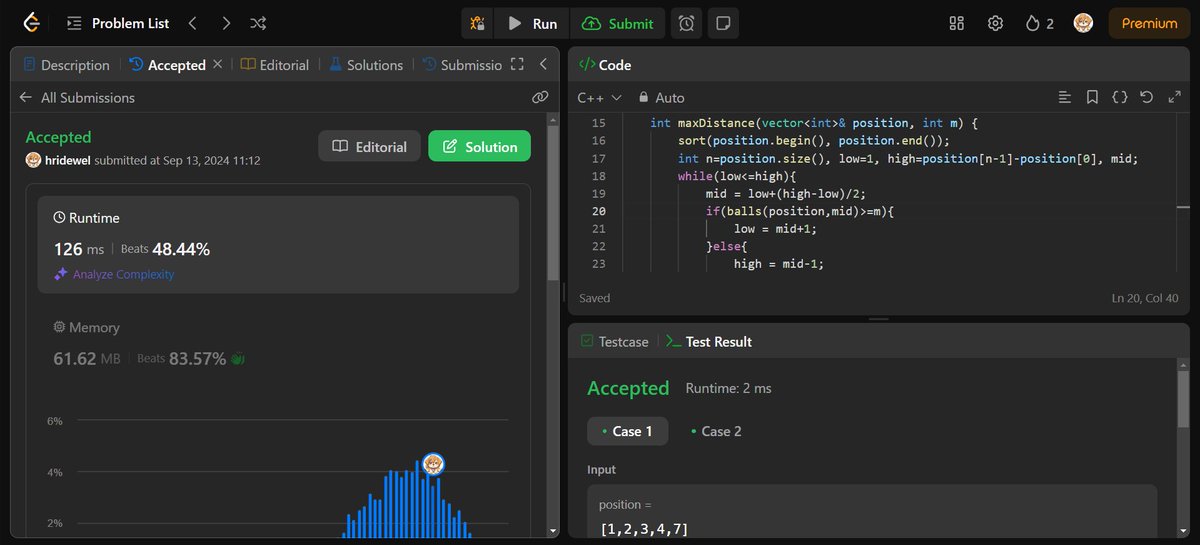Image resolution: width=1200 pixels, height=545 pixels.
Task: Go to previous problem arrow
Action: 192,23
